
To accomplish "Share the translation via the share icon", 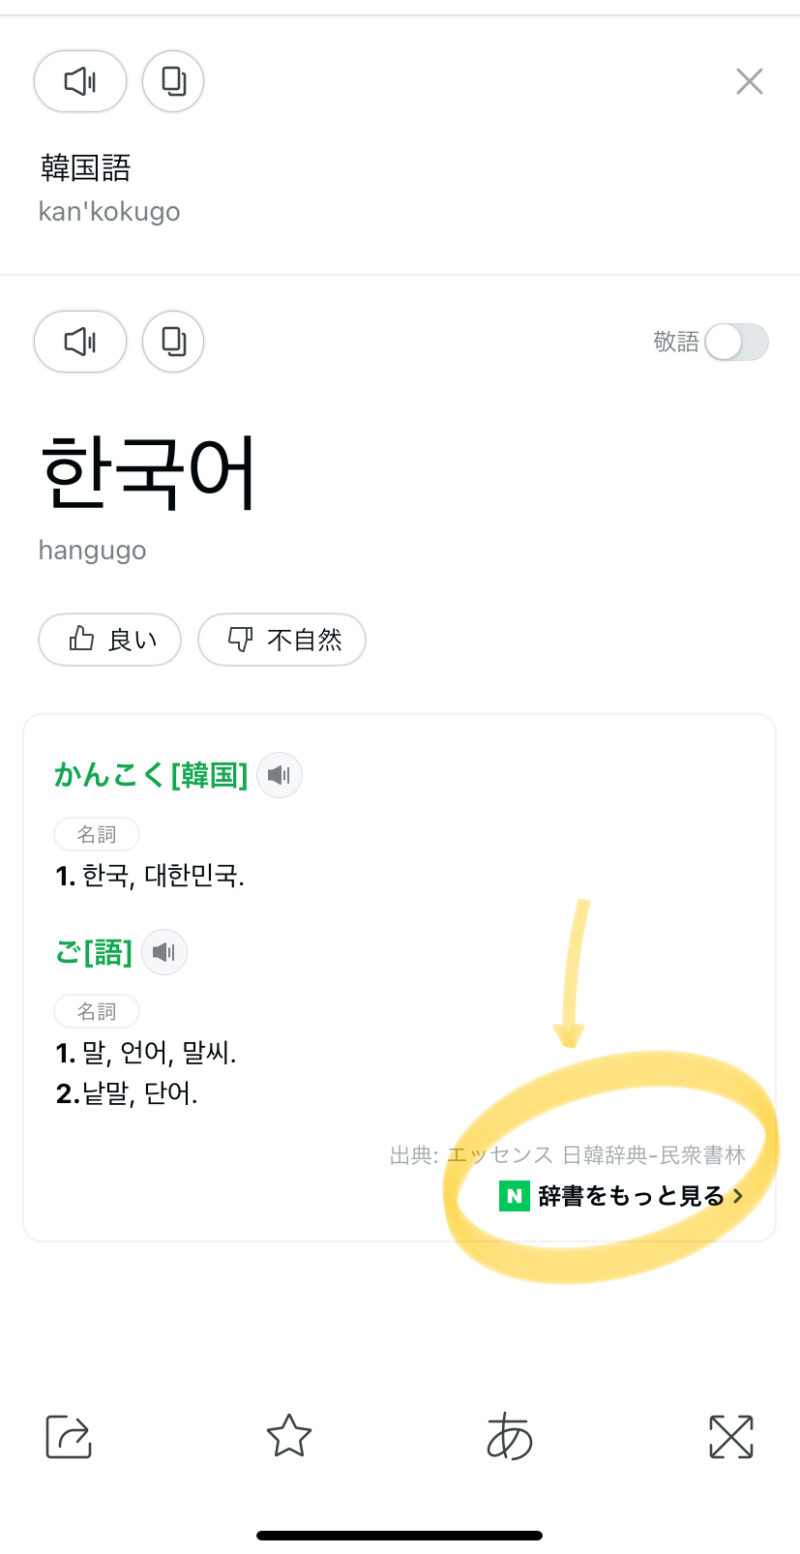I will click(69, 1437).
